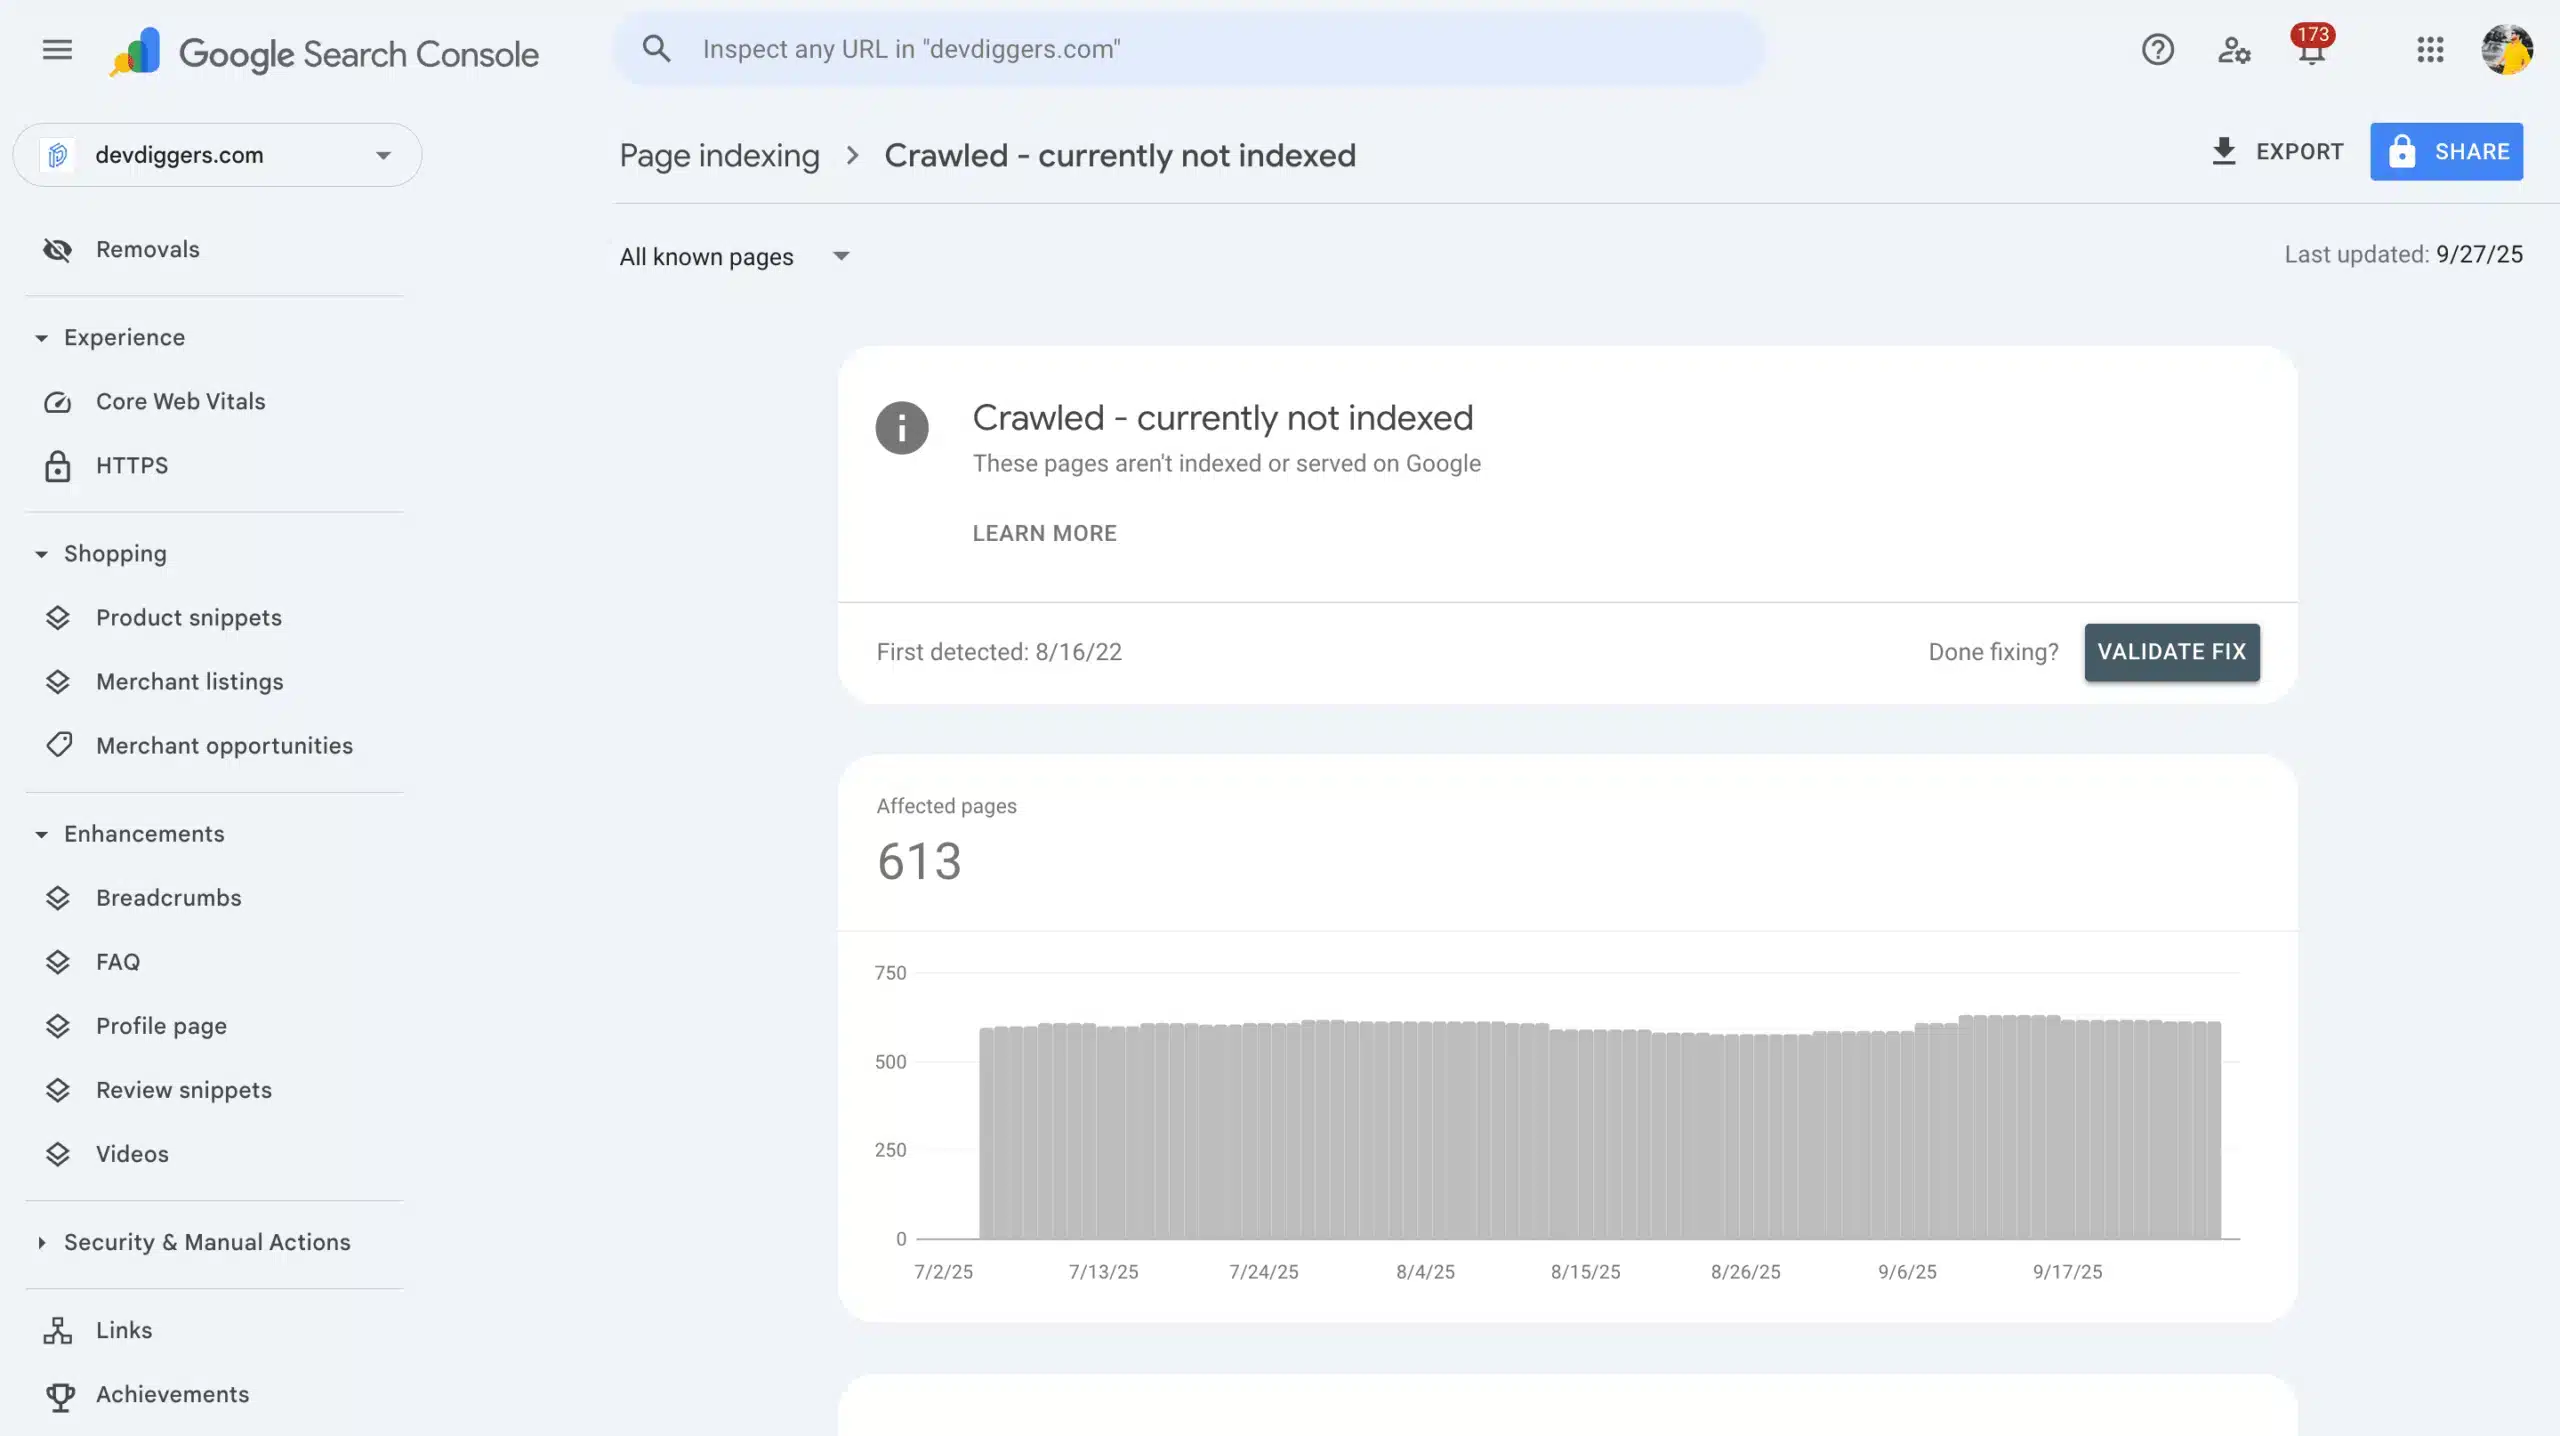
Task: Open the devdiggers.com property selector dropdown
Action: (217, 155)
